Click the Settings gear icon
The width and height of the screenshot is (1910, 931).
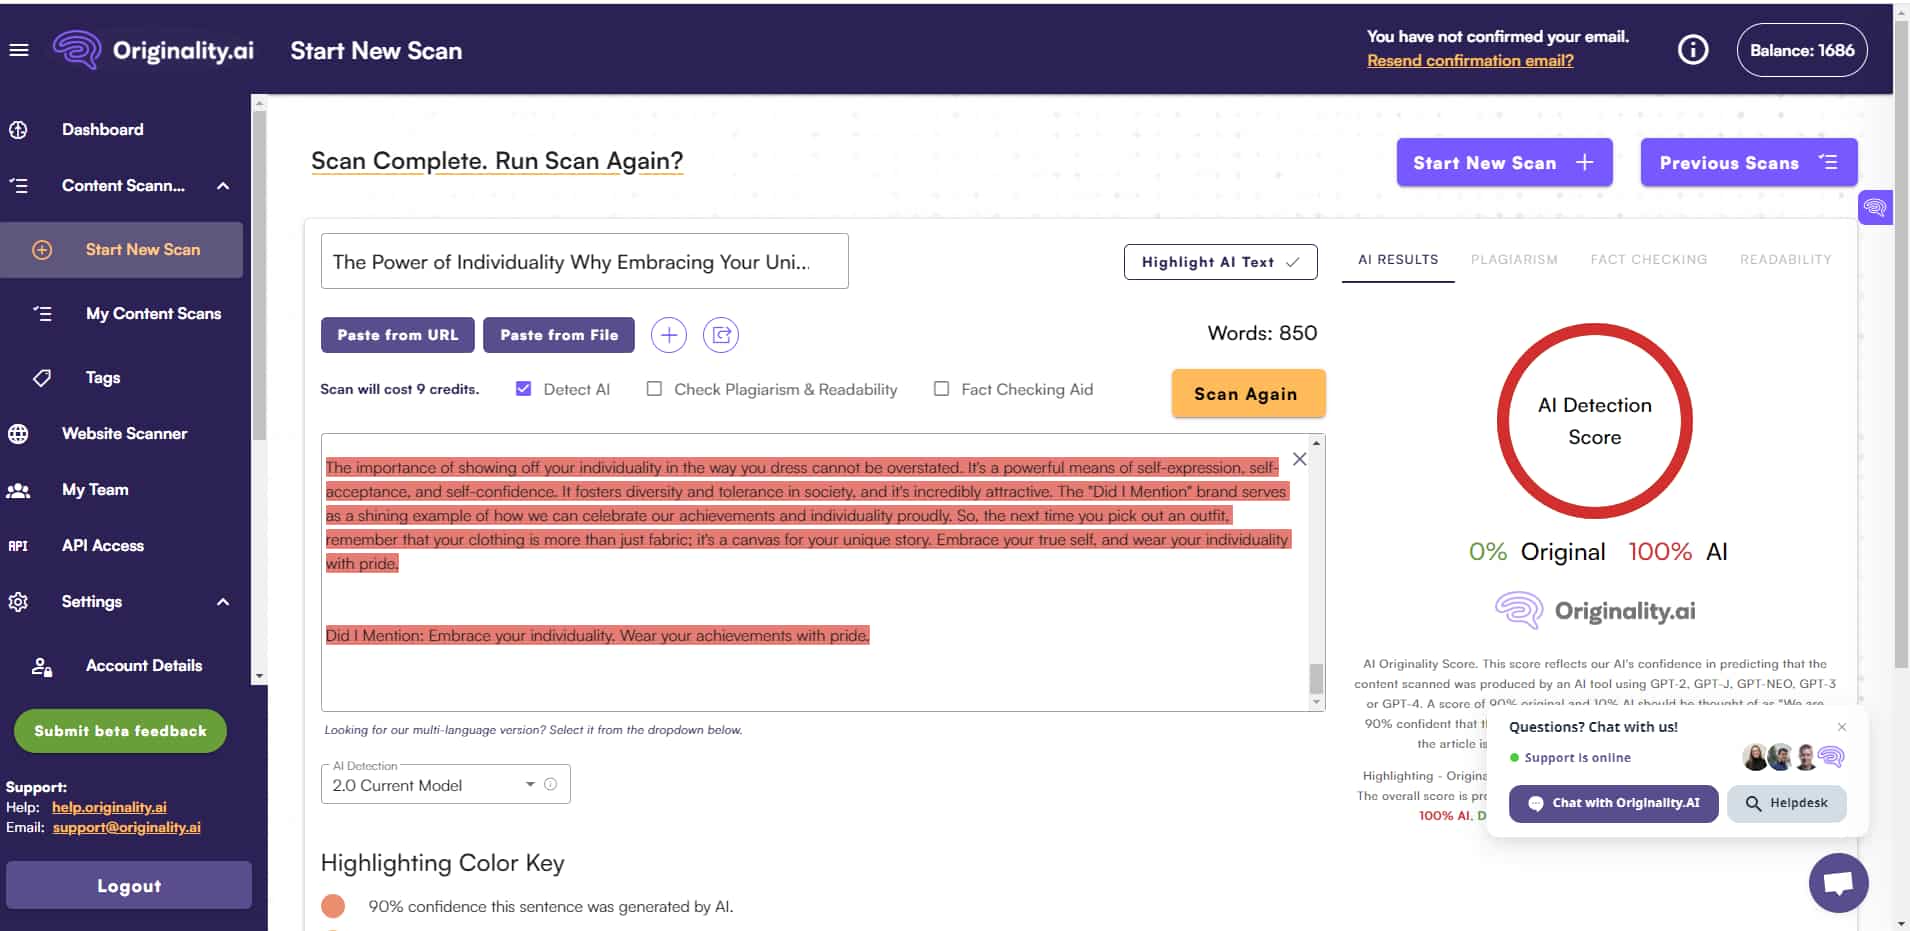(x=18, y=602)
